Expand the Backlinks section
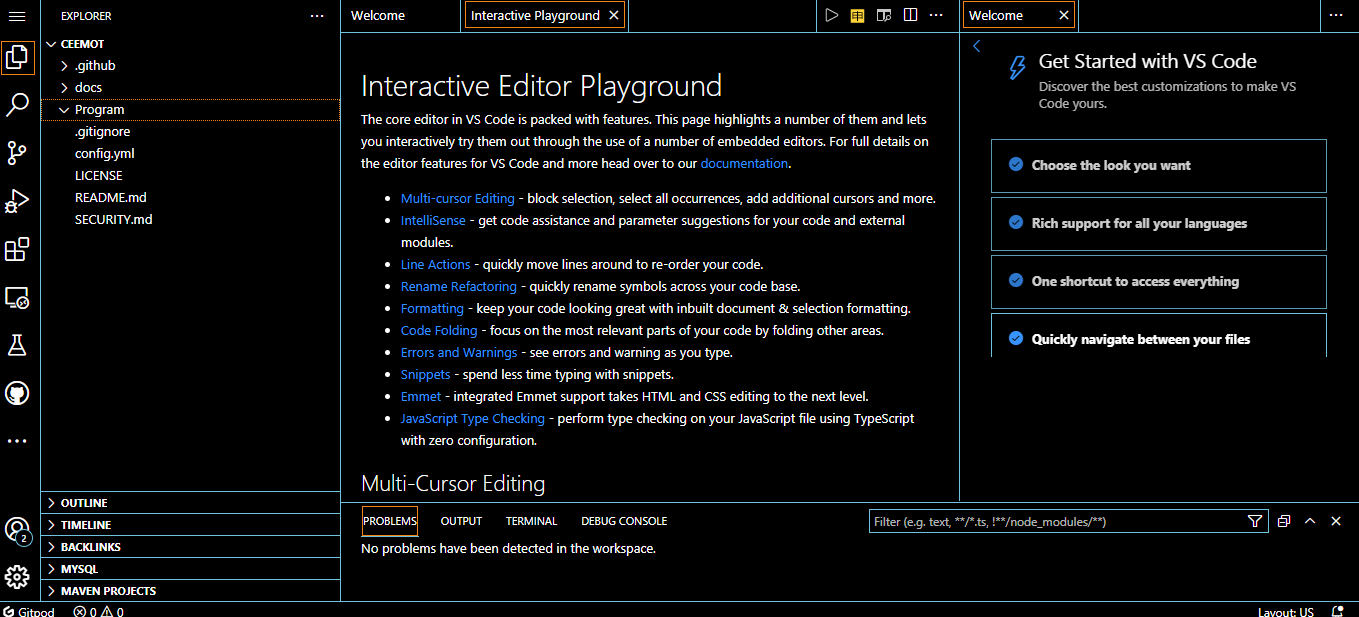Viewport: 1359px width, 617px height. click(190, 547)
